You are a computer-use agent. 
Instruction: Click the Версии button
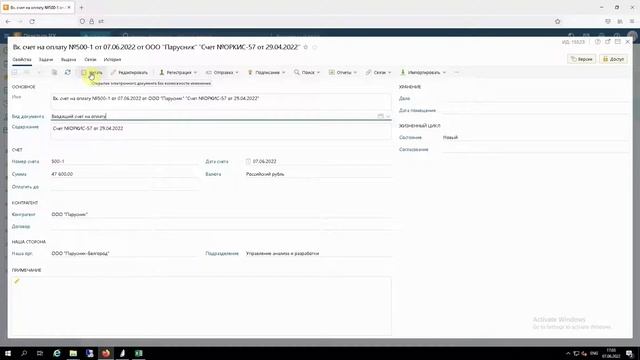[x=582, y=59]
